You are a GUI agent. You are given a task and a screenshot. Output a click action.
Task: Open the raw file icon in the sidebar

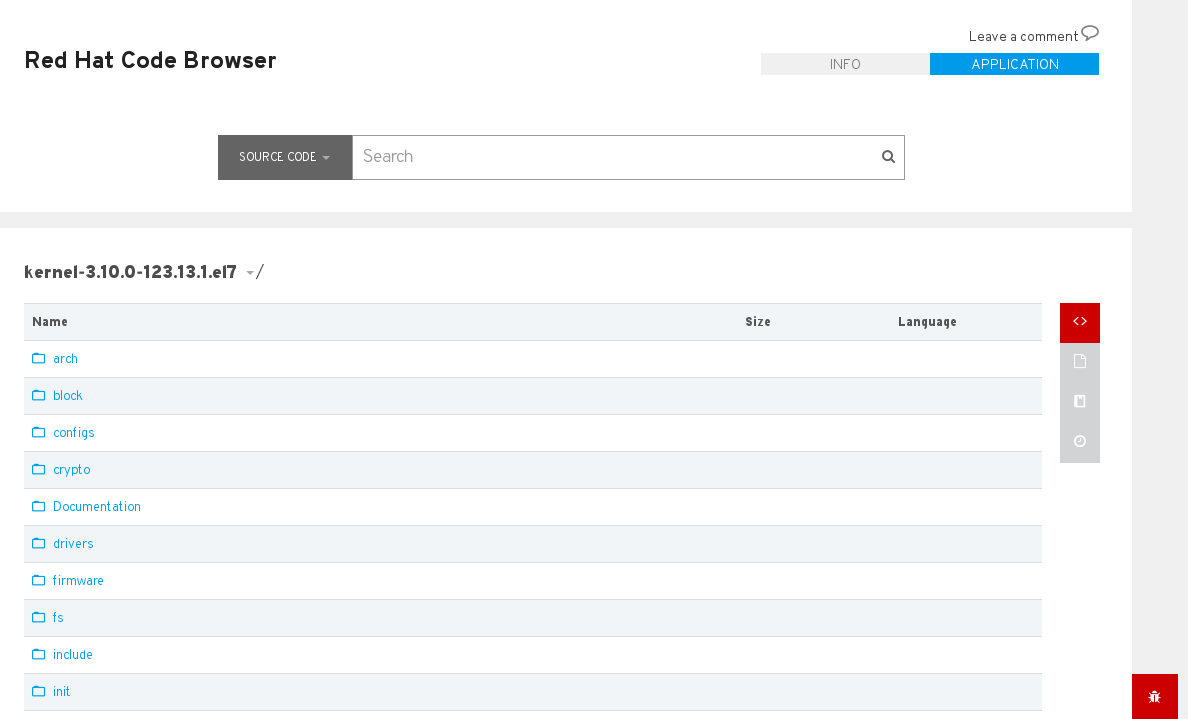(1079, 361)
